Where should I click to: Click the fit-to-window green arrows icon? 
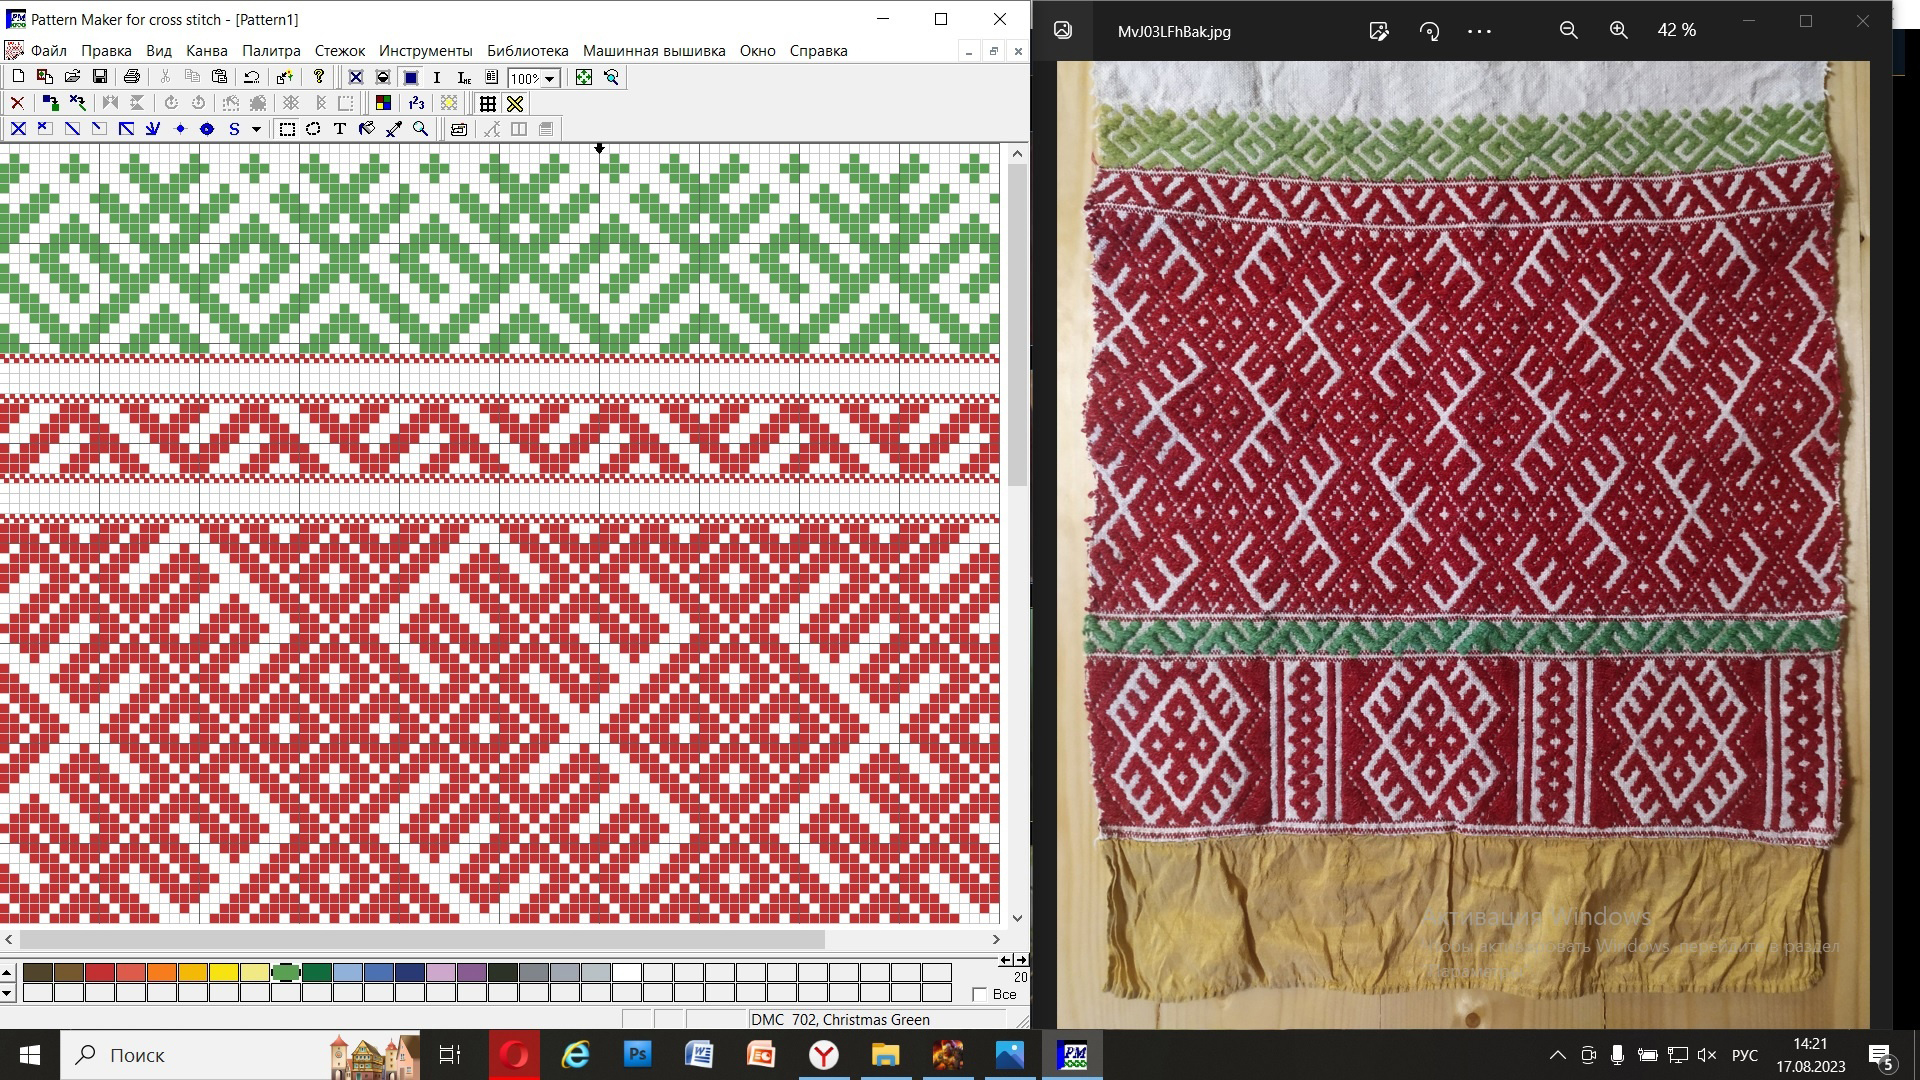click(x=584, y=77)
